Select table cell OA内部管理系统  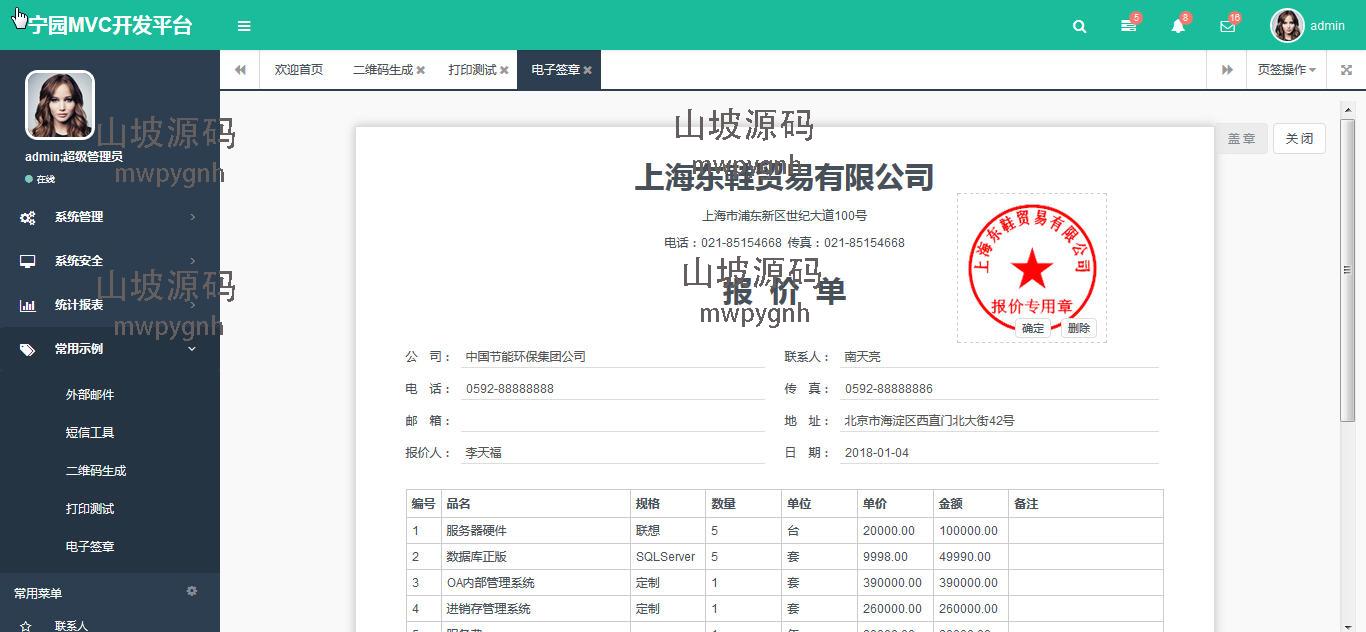[x=535, y=583]
